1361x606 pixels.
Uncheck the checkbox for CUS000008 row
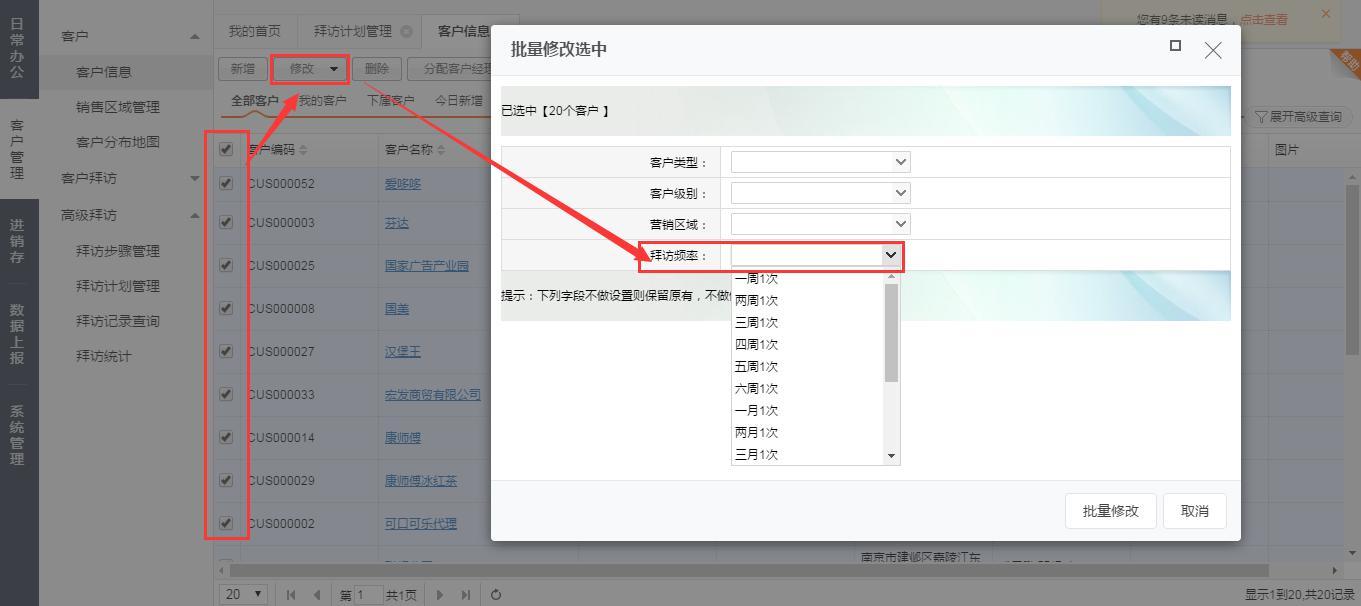point(226,308)
